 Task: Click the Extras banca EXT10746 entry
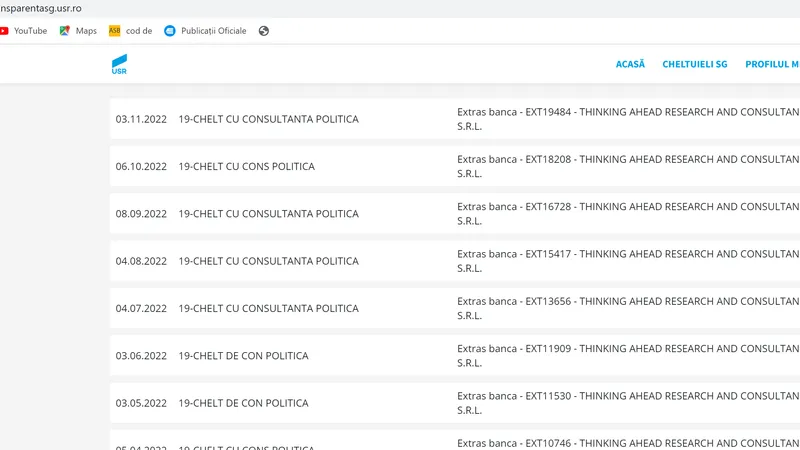(x=628, y=443)
